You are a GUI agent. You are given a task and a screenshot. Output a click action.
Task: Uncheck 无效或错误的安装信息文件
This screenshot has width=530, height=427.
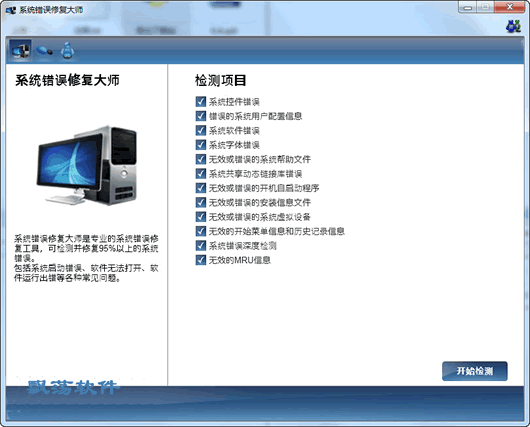click(x=201, y=202)
